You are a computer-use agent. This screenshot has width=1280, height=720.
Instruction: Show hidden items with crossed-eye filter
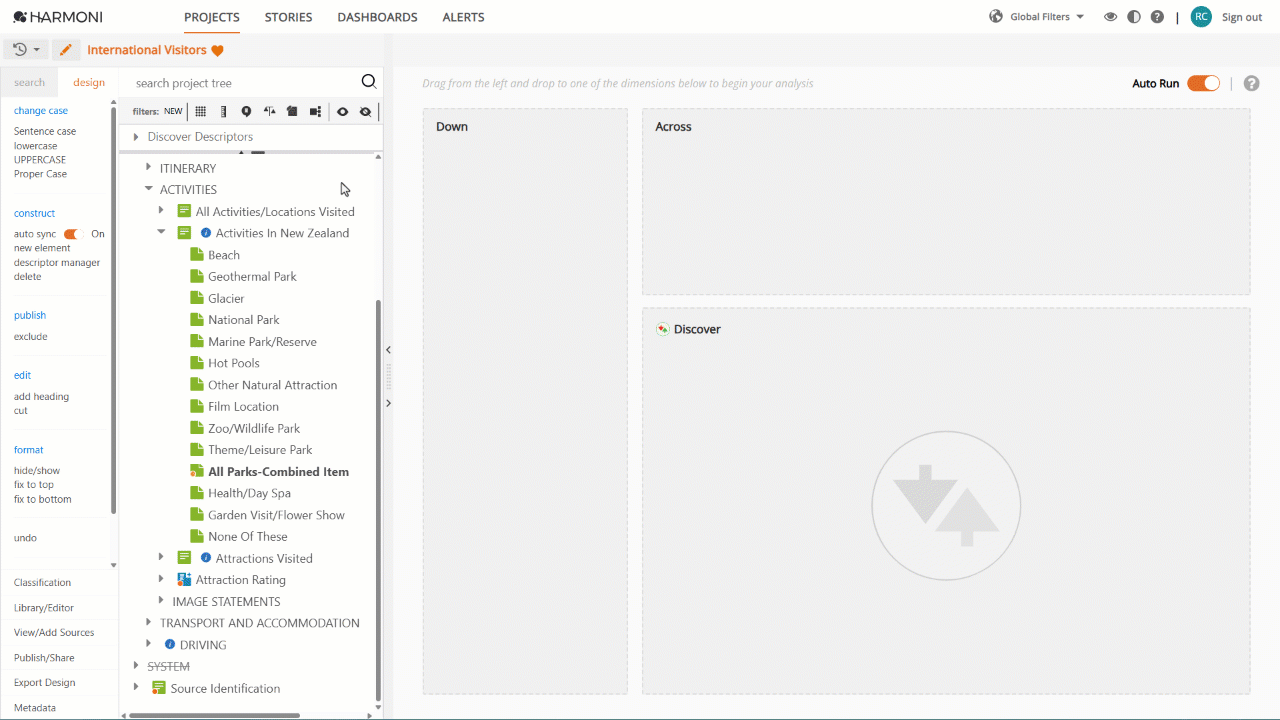365,112
